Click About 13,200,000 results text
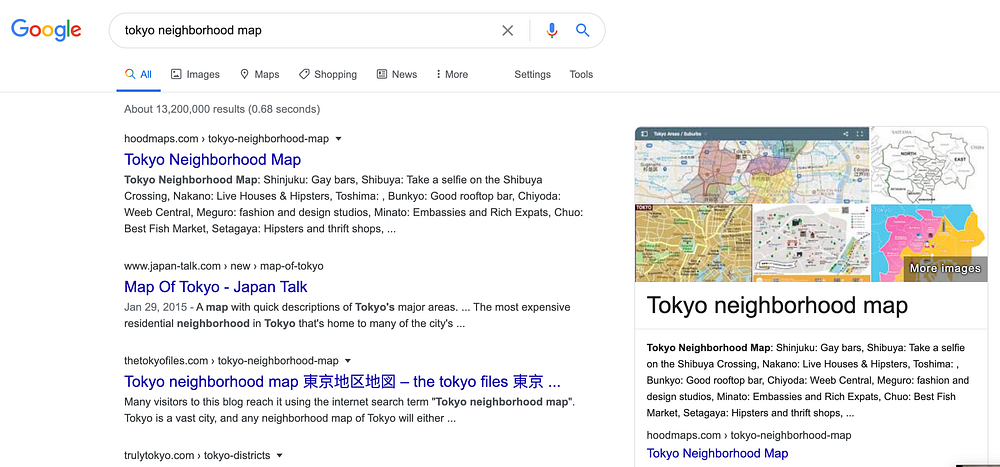Viewport: 1000px width, 467px height. (x=222, y=109)
